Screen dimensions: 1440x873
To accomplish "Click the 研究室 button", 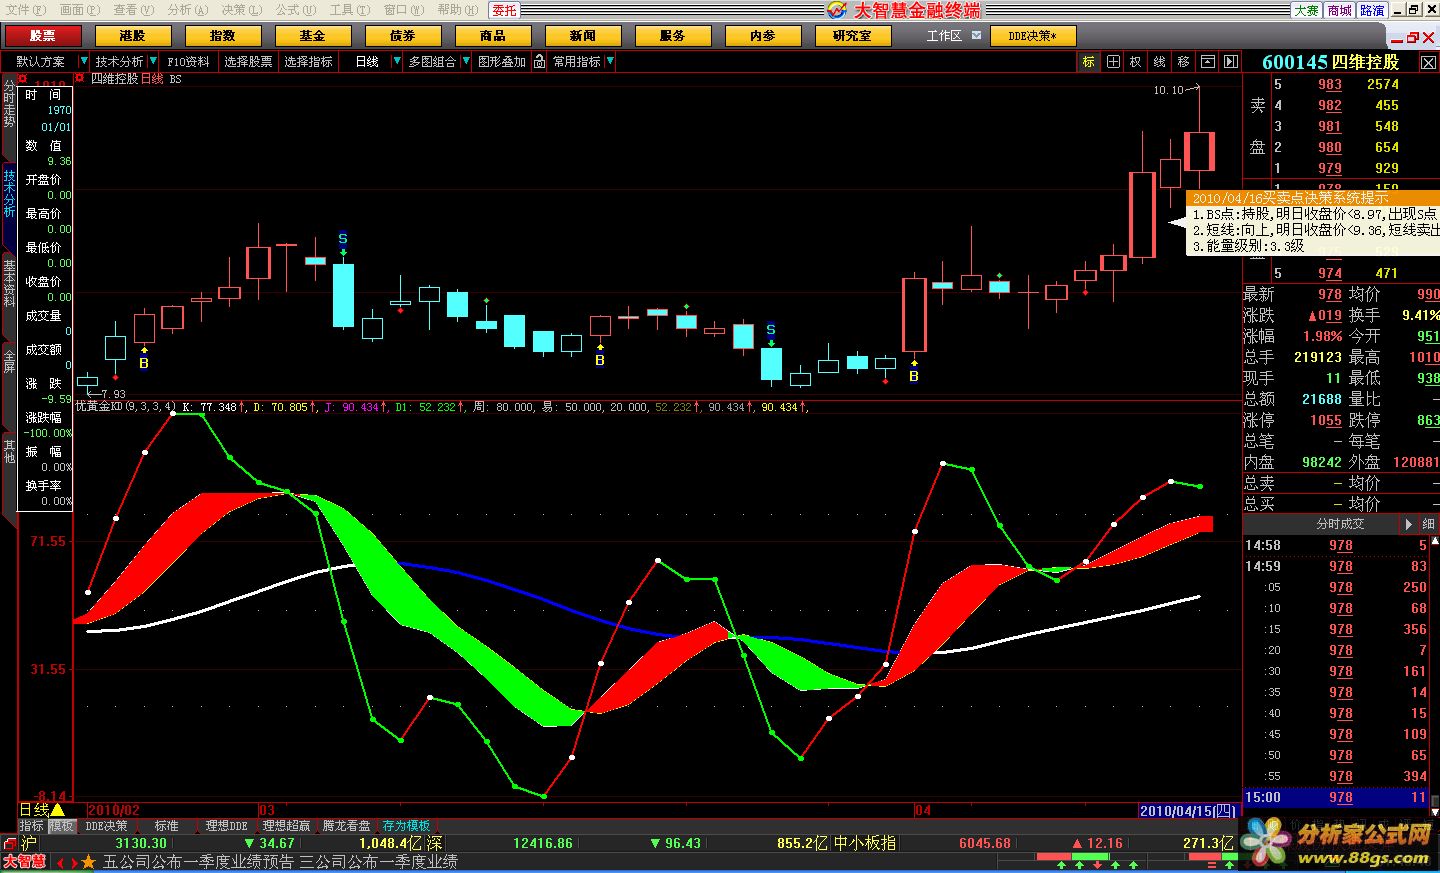I will point(852,35).
